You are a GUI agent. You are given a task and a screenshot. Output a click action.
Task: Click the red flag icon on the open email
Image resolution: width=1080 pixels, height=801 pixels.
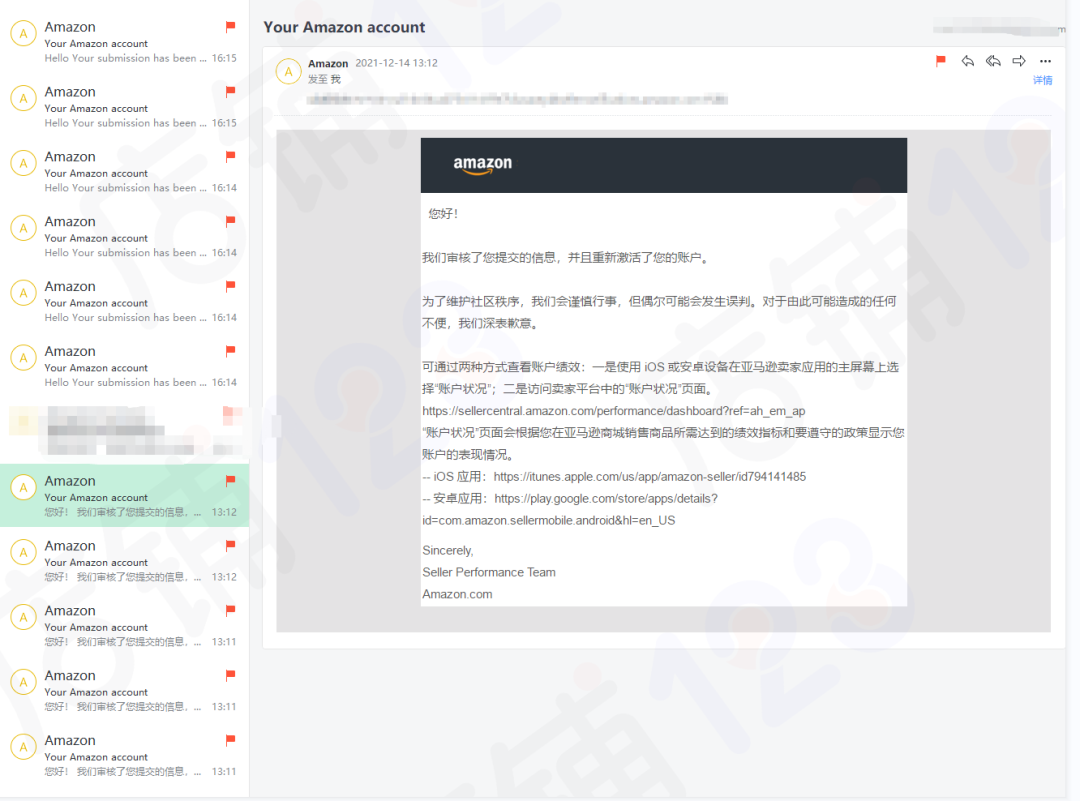(939, 61)
